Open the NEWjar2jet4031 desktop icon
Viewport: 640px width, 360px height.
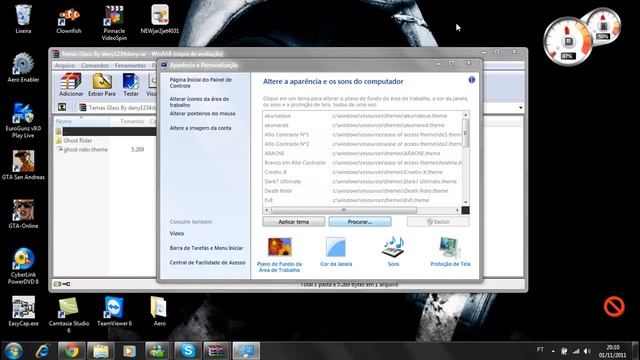pos(160,19)
